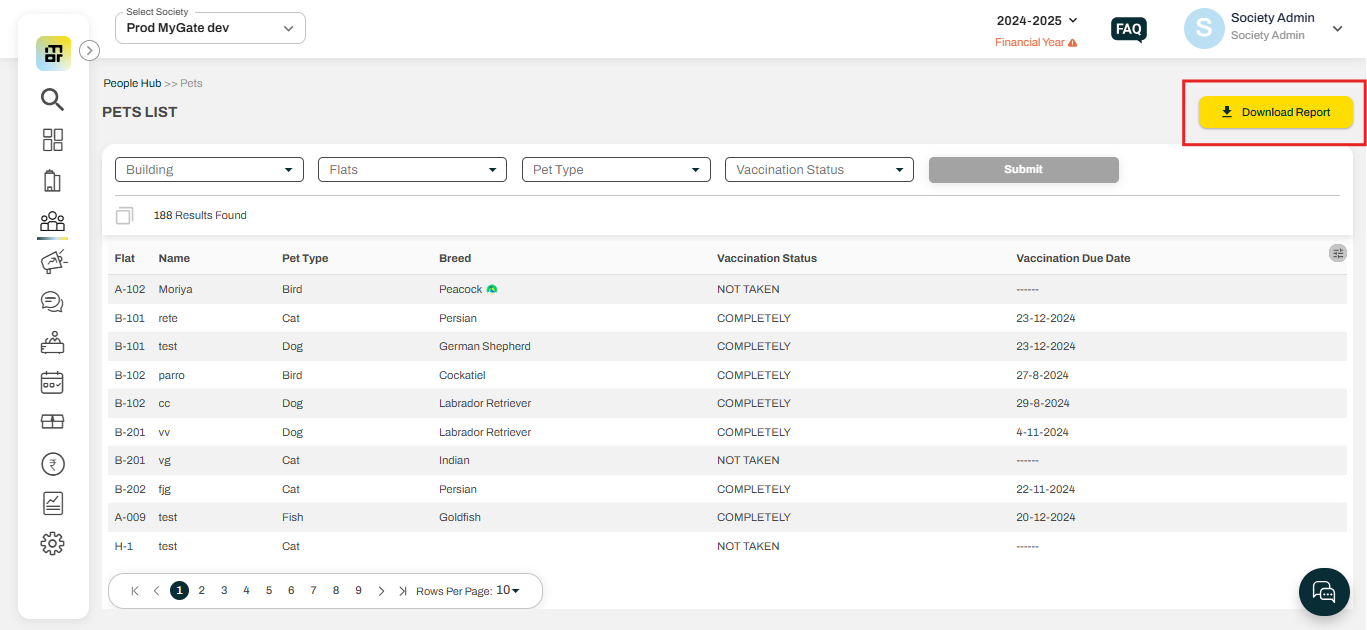Go to page 4
Viewport: 1367px width, 630px height.
[x=246, y=591]
